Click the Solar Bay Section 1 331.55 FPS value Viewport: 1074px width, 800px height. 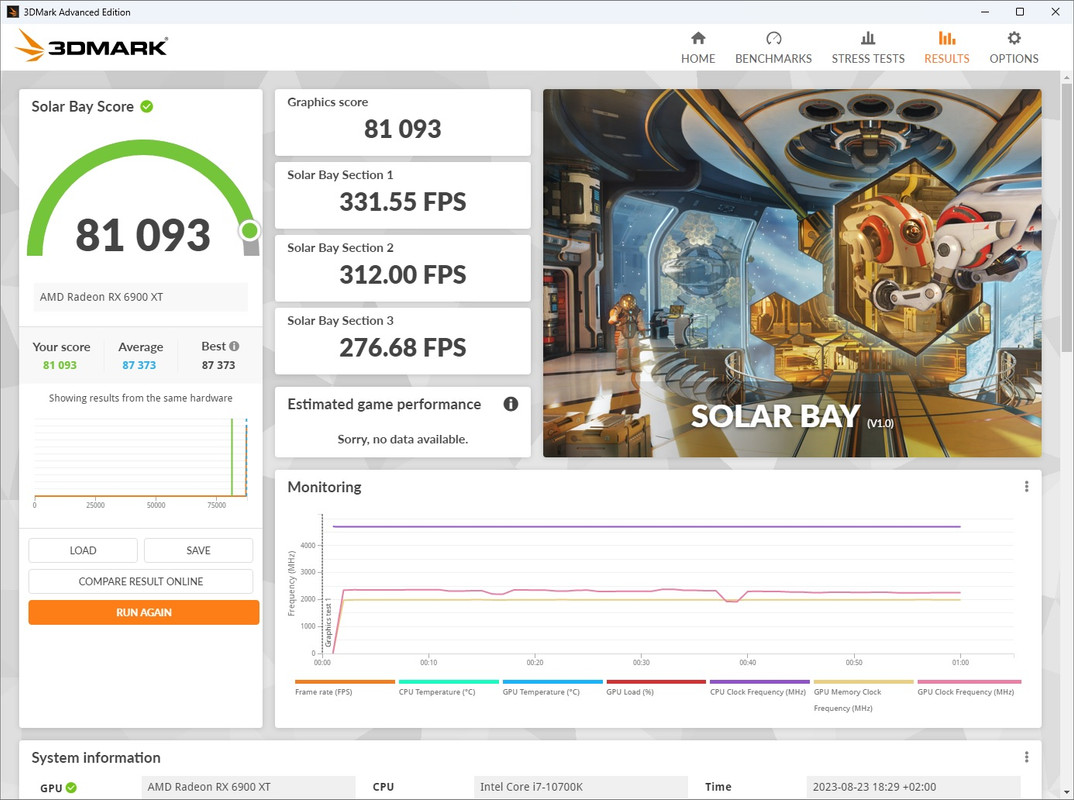pyautogui.click(x=403, y=202)
